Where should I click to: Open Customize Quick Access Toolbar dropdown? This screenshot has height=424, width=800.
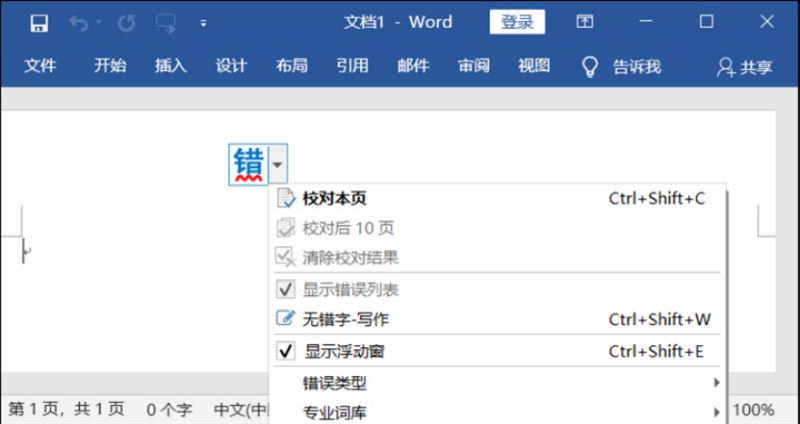(204, 23)
